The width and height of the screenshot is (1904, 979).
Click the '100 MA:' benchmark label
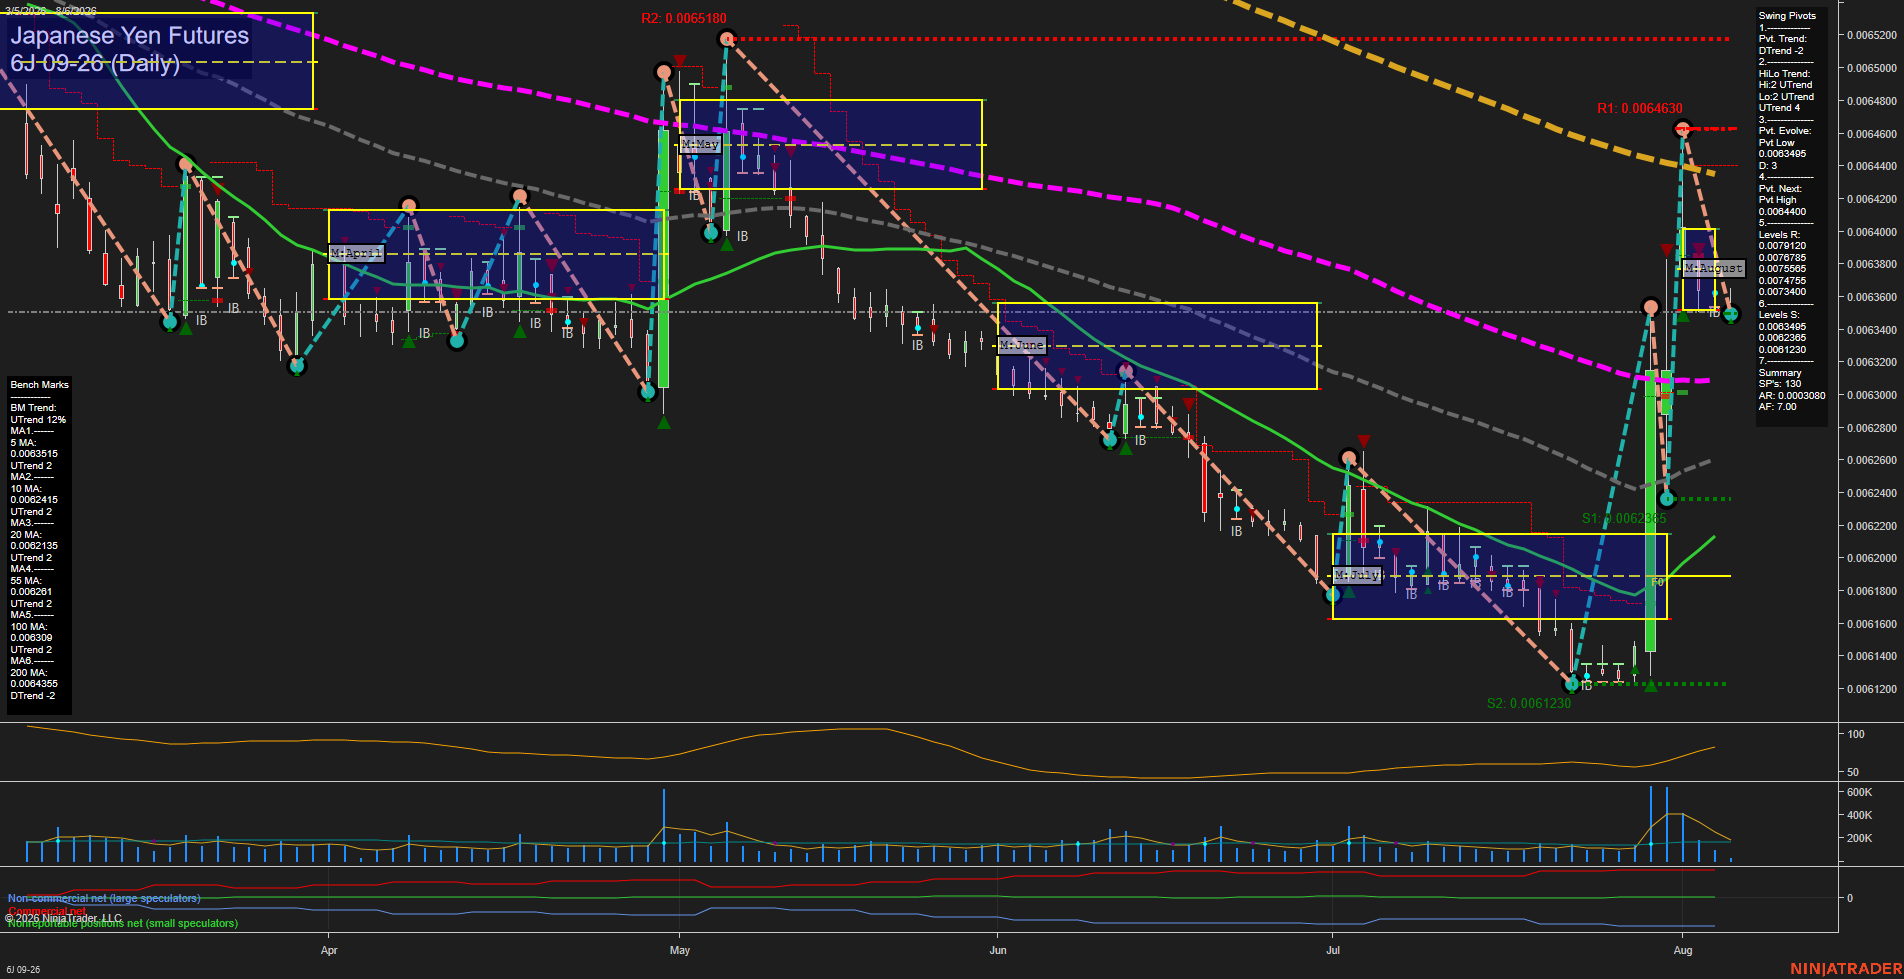coord(29,627)
